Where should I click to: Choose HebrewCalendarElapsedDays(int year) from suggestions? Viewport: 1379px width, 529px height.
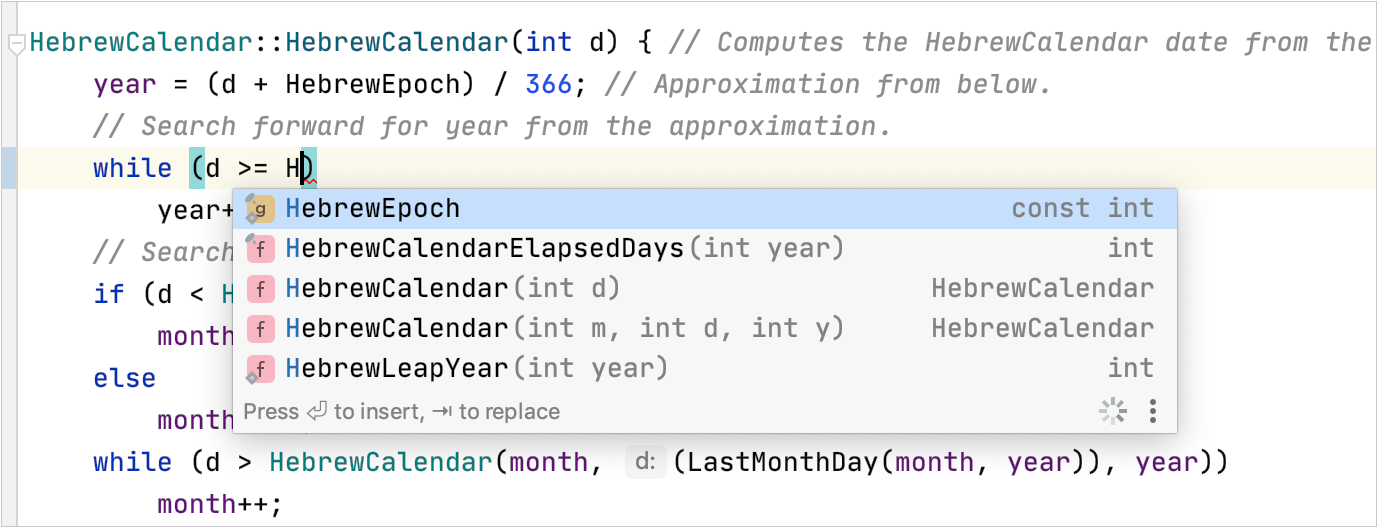click(x=564, y=249)
